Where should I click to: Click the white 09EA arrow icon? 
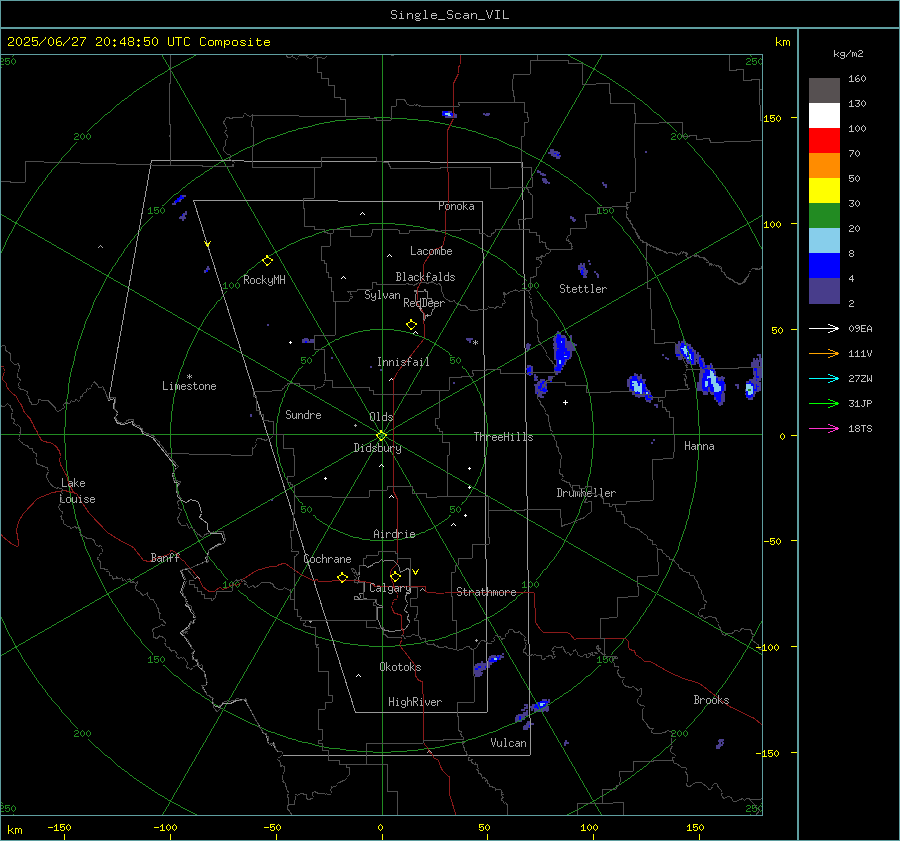(x=824, y=328)
